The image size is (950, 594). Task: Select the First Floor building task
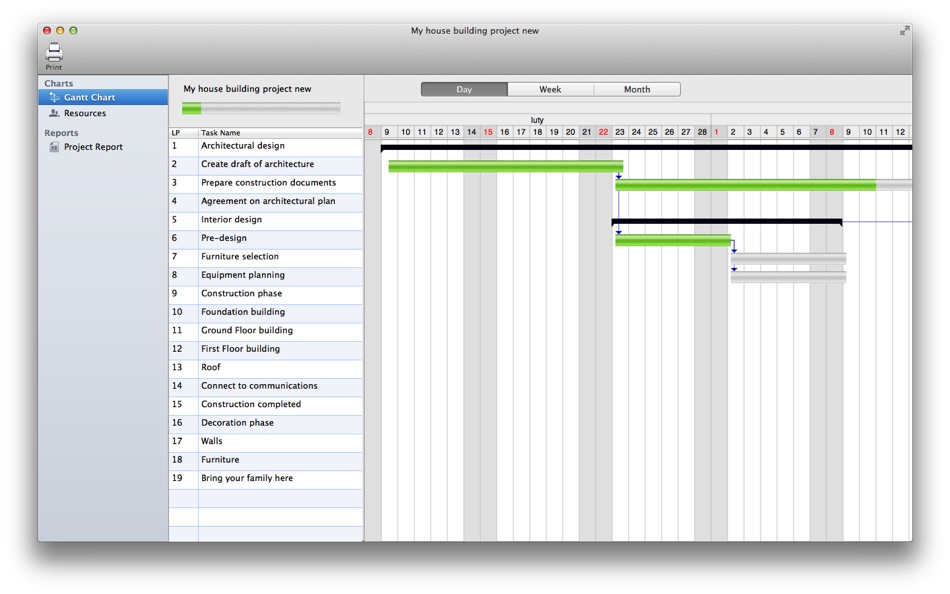pyautogui.click(x=266, y=349)
